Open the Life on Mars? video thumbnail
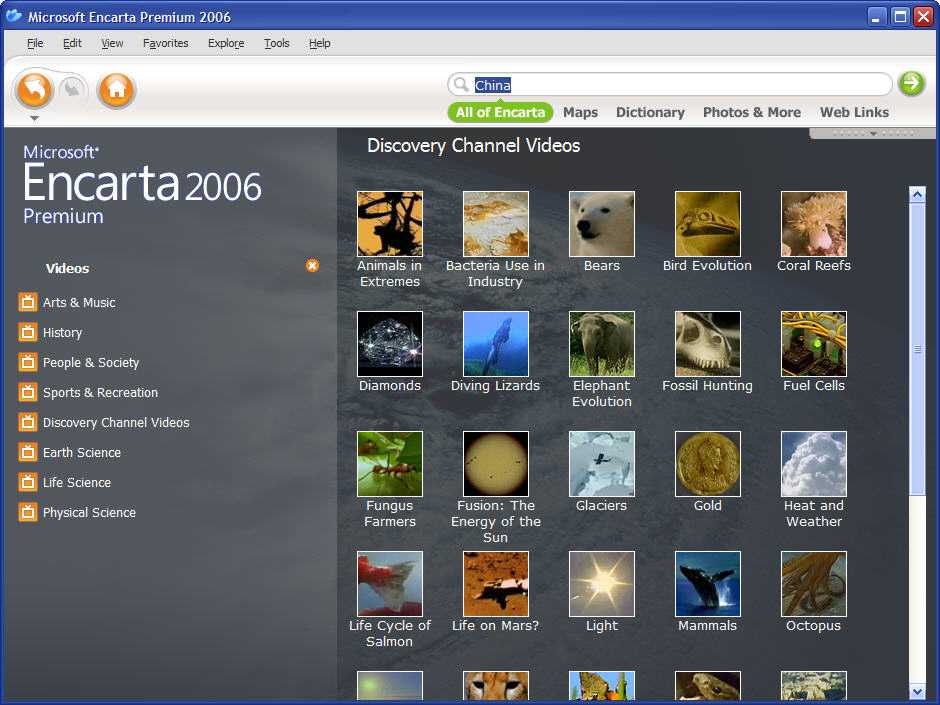The image size is (940, 705). tap(496, 583)
